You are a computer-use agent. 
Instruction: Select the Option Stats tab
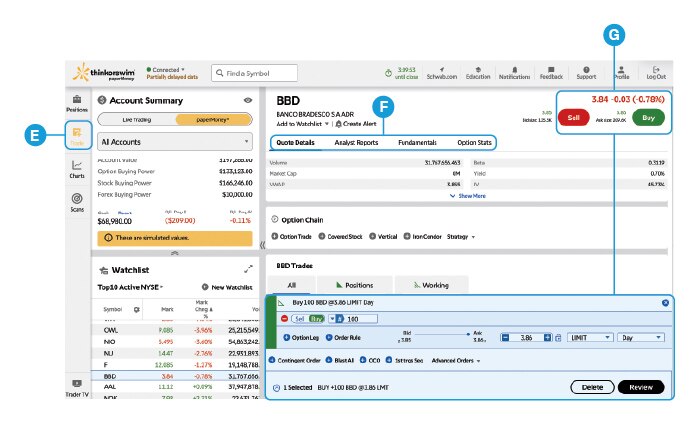point(474,142)
